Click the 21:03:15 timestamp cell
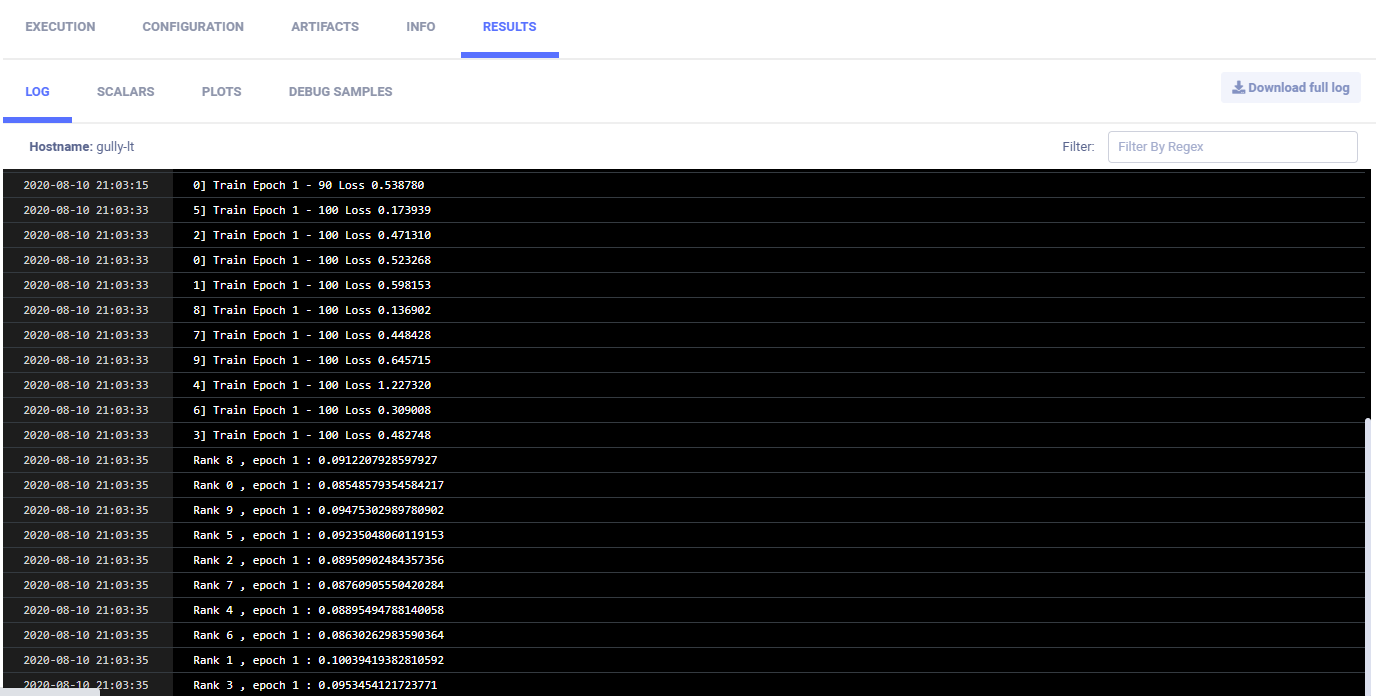The image size is (1376, 696). [86, 185]
